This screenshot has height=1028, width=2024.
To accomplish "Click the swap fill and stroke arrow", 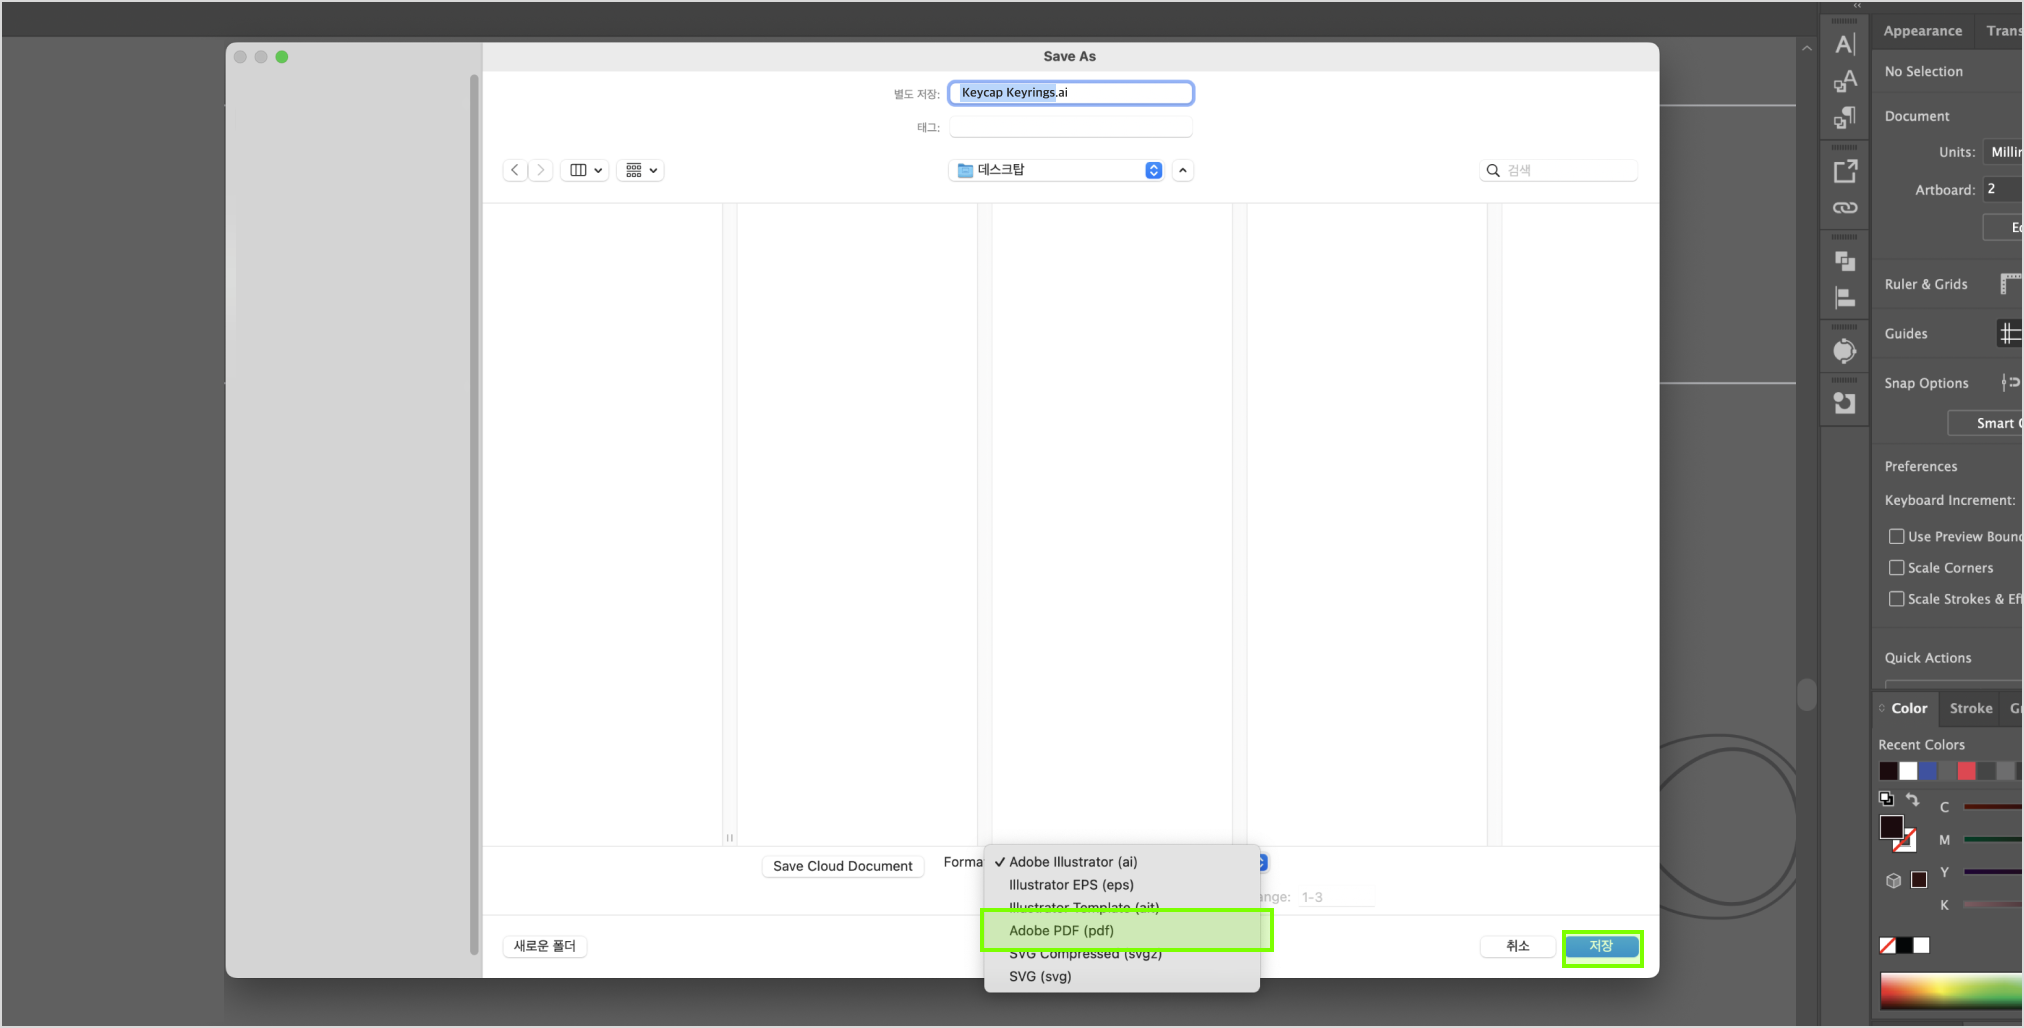I will pos(1912,799).
